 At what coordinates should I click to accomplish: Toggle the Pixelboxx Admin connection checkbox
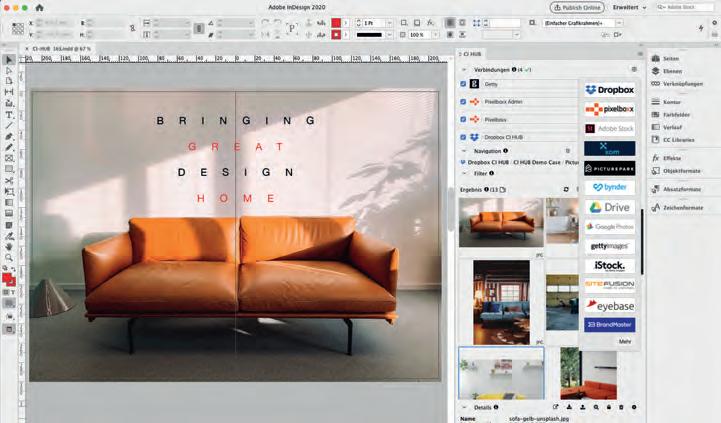(x=463, y=102)
